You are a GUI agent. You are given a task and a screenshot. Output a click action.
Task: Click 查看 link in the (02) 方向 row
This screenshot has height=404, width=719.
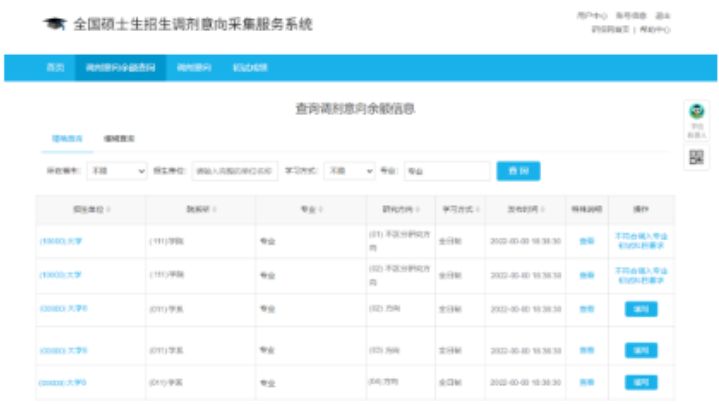(x=586, y=309)
